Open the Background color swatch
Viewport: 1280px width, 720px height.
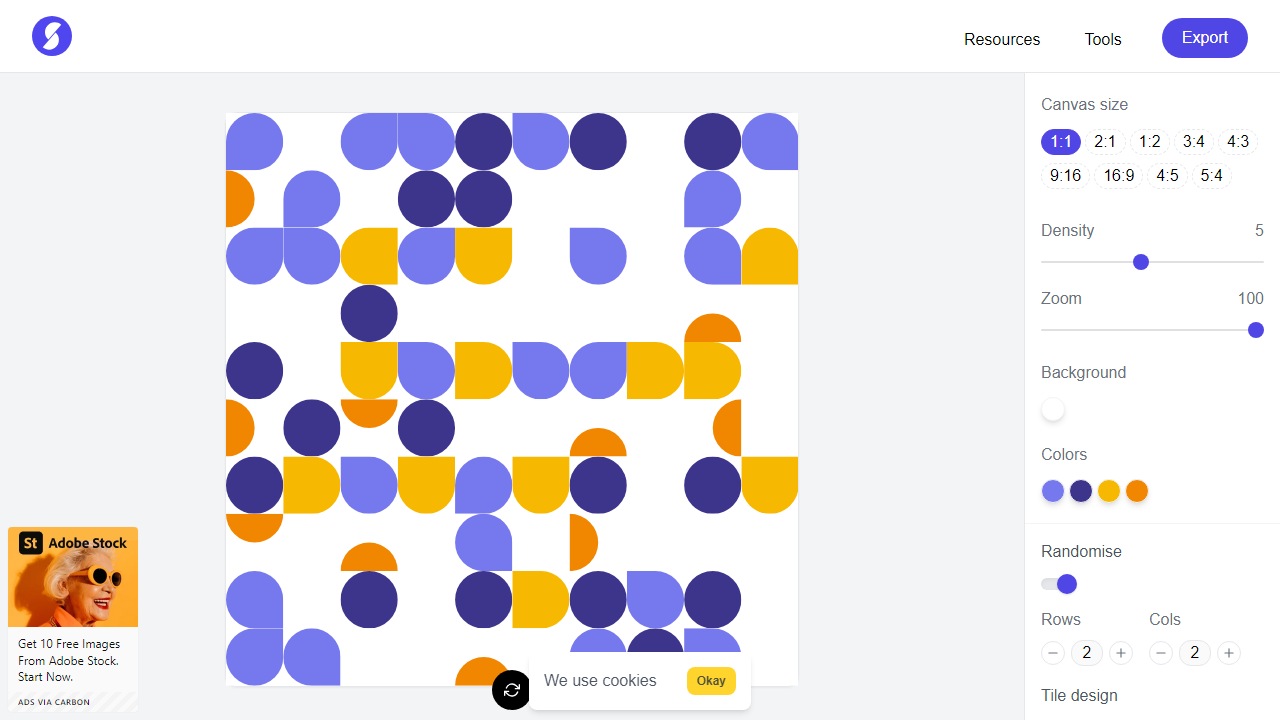point(1052,409)
